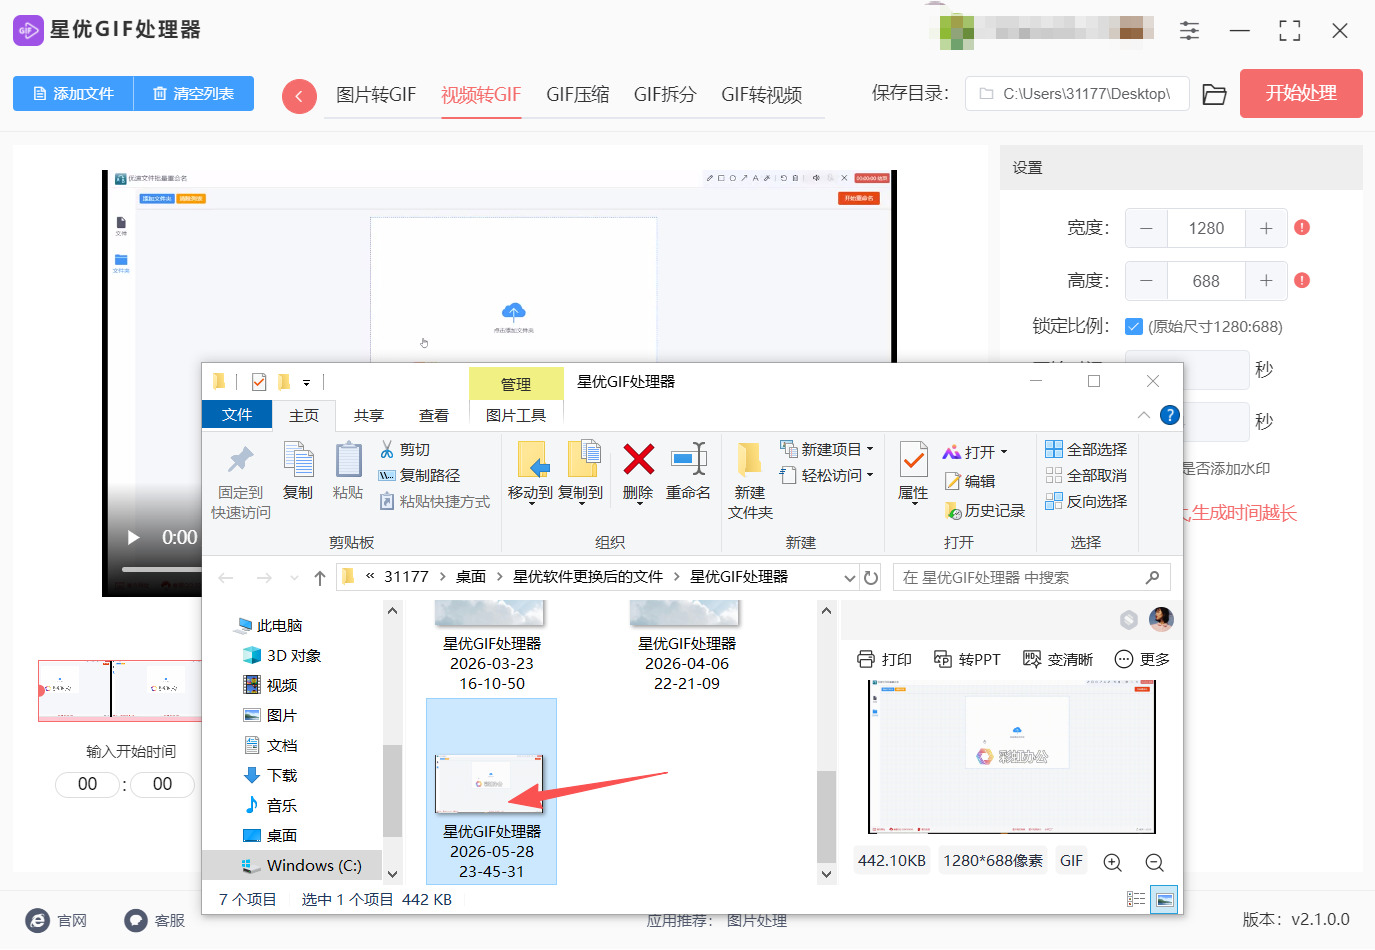Open the 官网 official website link
The height and width of the screenshot is (950, 1375).
point(57,920)
